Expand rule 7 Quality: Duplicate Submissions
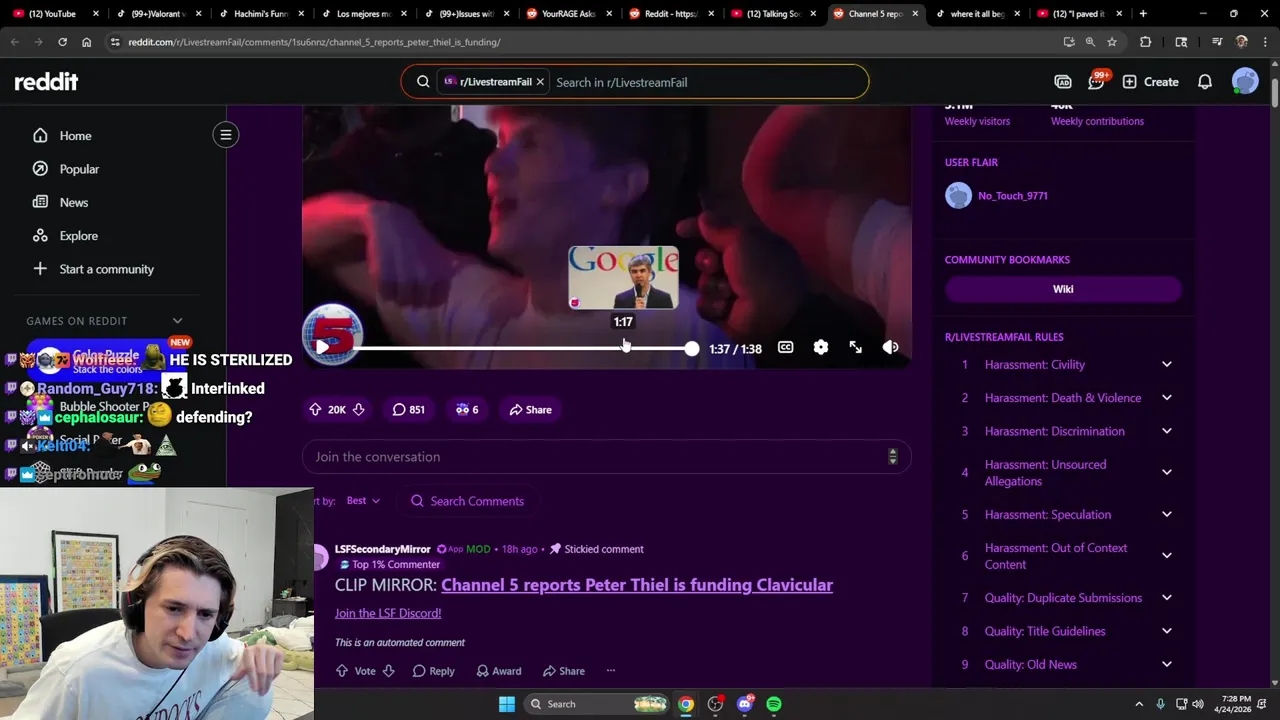Viewport: 1280px width, 720px height. [x=1166, y=598]
